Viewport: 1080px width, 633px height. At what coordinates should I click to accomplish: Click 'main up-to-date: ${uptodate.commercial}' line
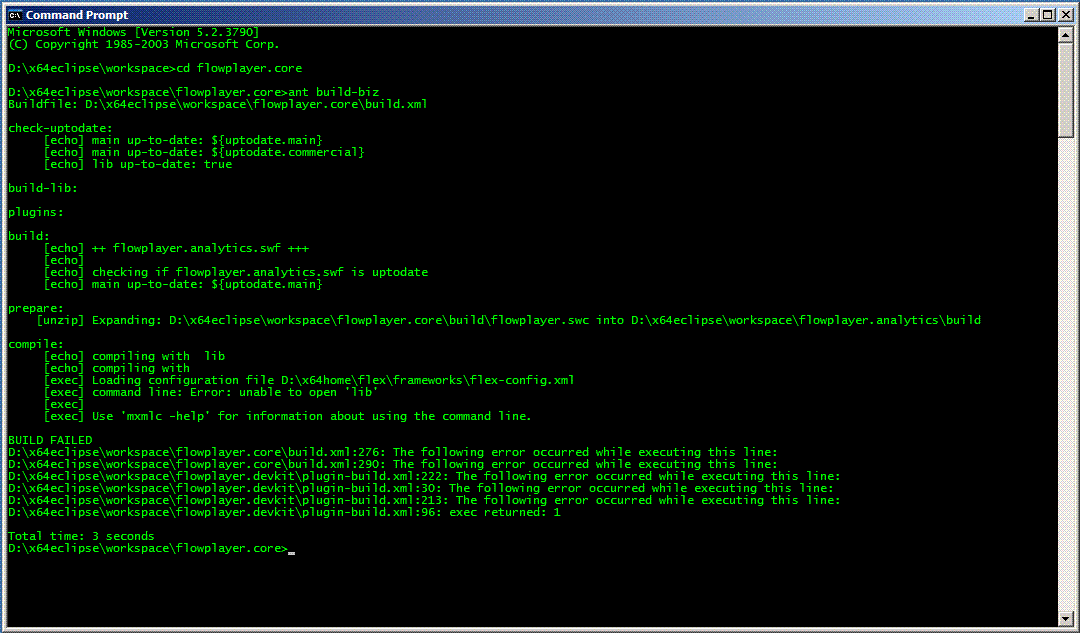(204, 152)
